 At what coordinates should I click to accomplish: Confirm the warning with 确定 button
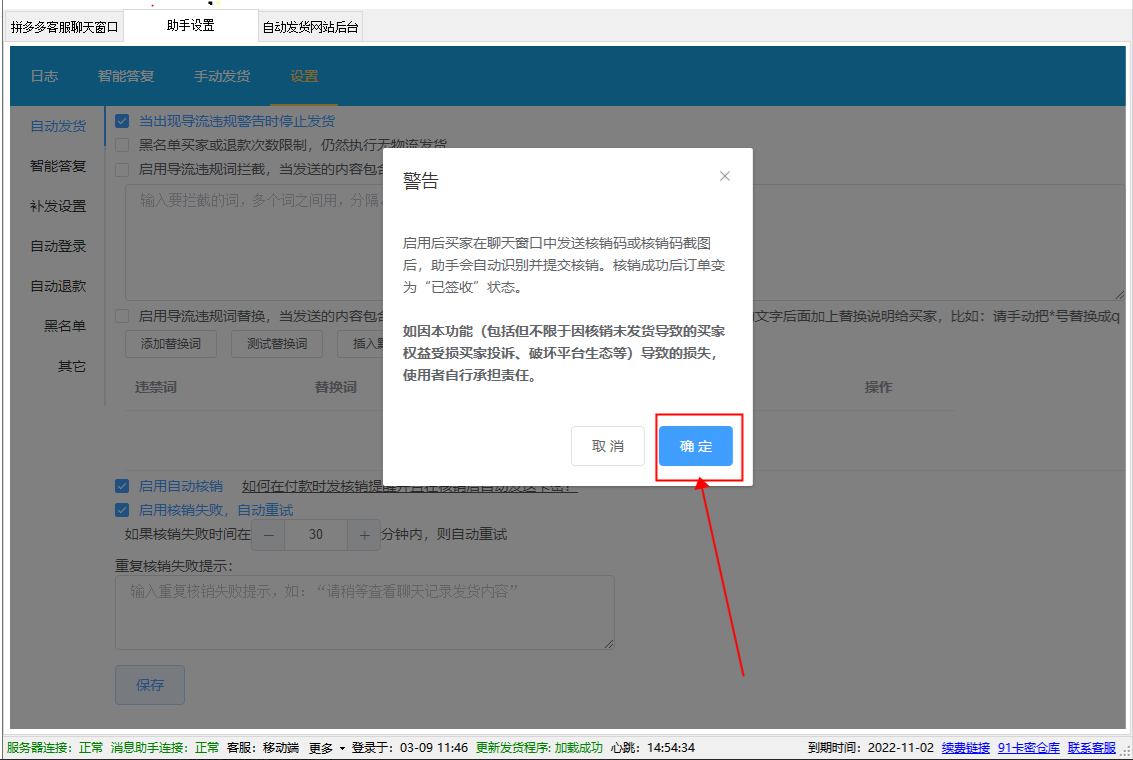pos(695,446)
